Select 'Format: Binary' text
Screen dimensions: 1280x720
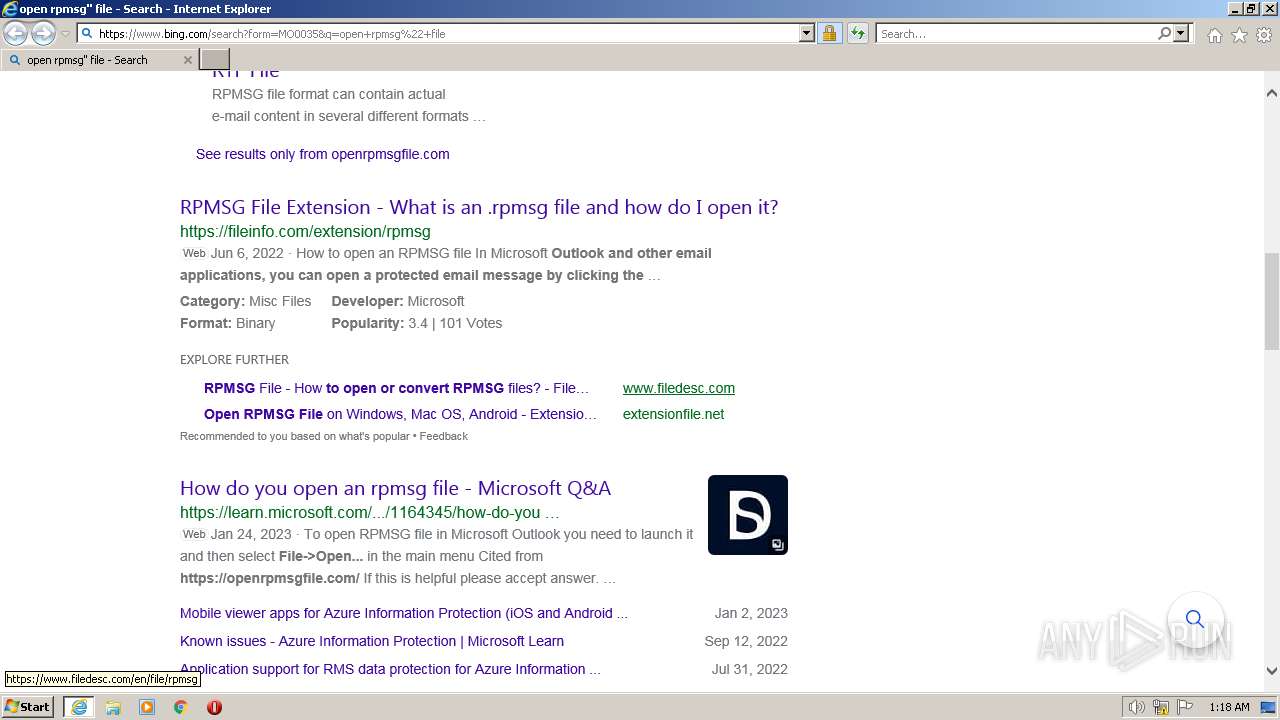click(x=227, y=323)
